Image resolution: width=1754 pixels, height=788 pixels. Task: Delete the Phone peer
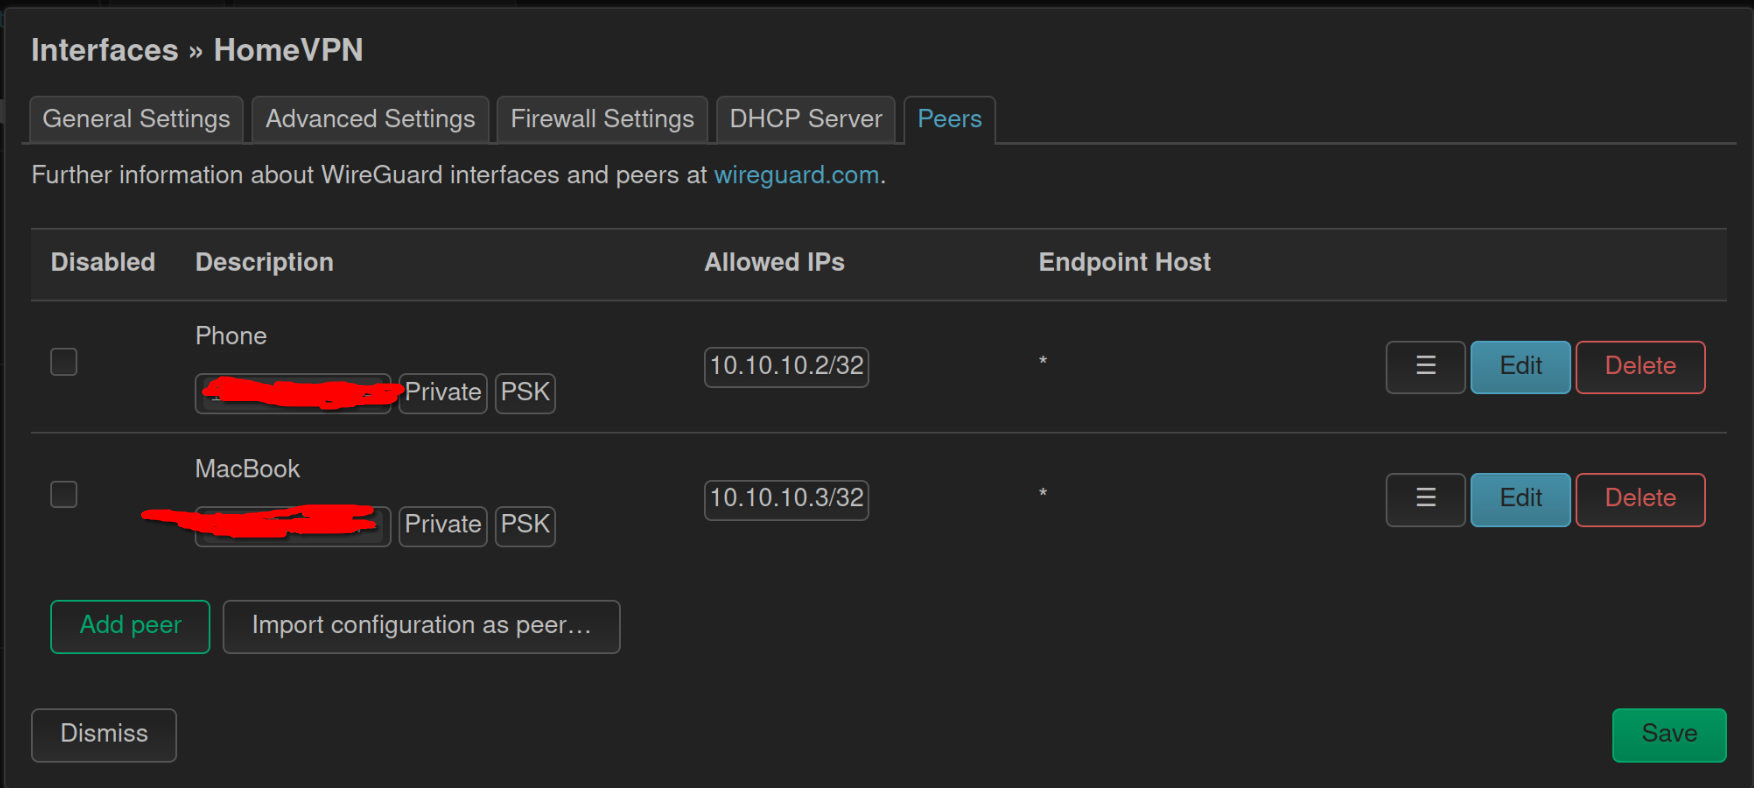1640,366
